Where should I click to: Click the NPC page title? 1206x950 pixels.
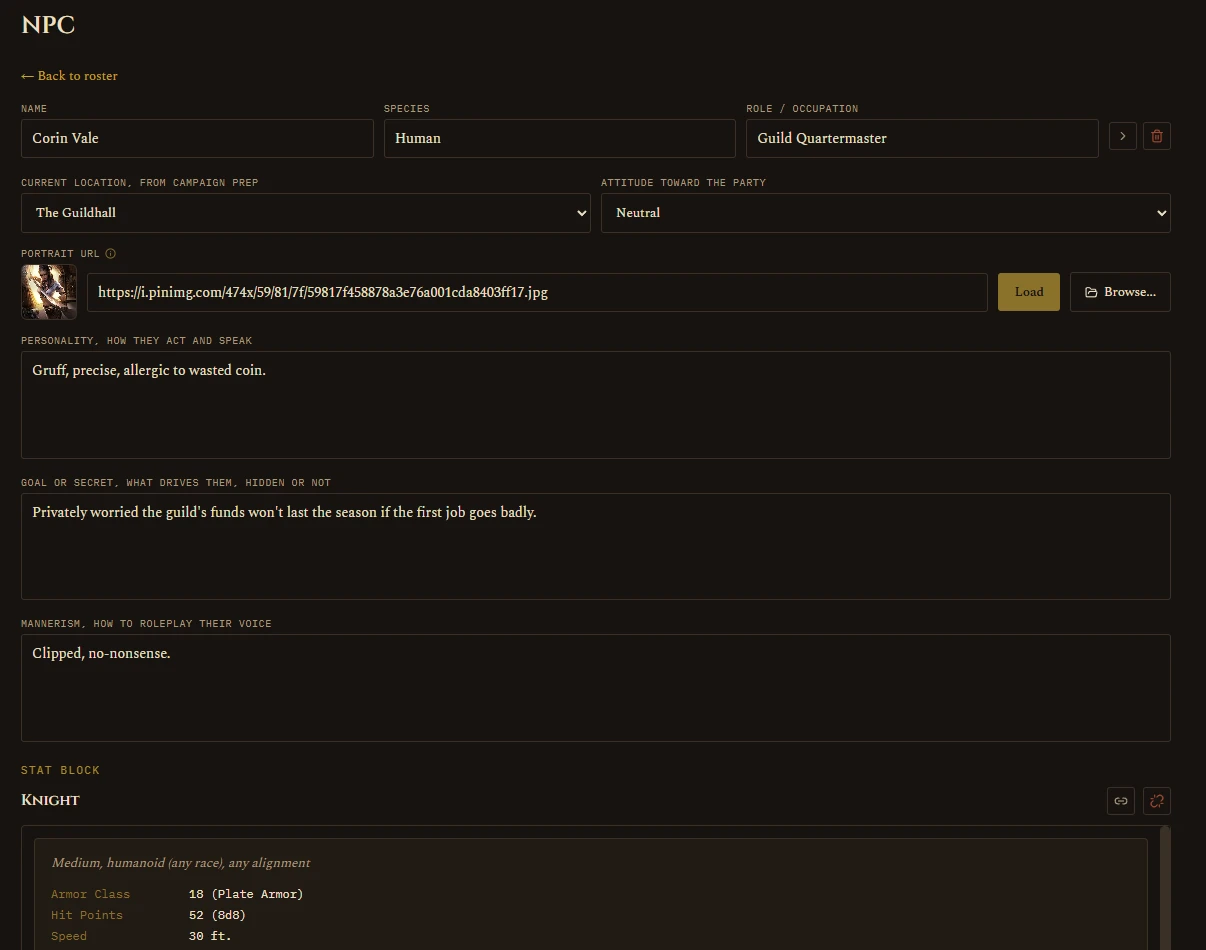click(x=48, y=25)
